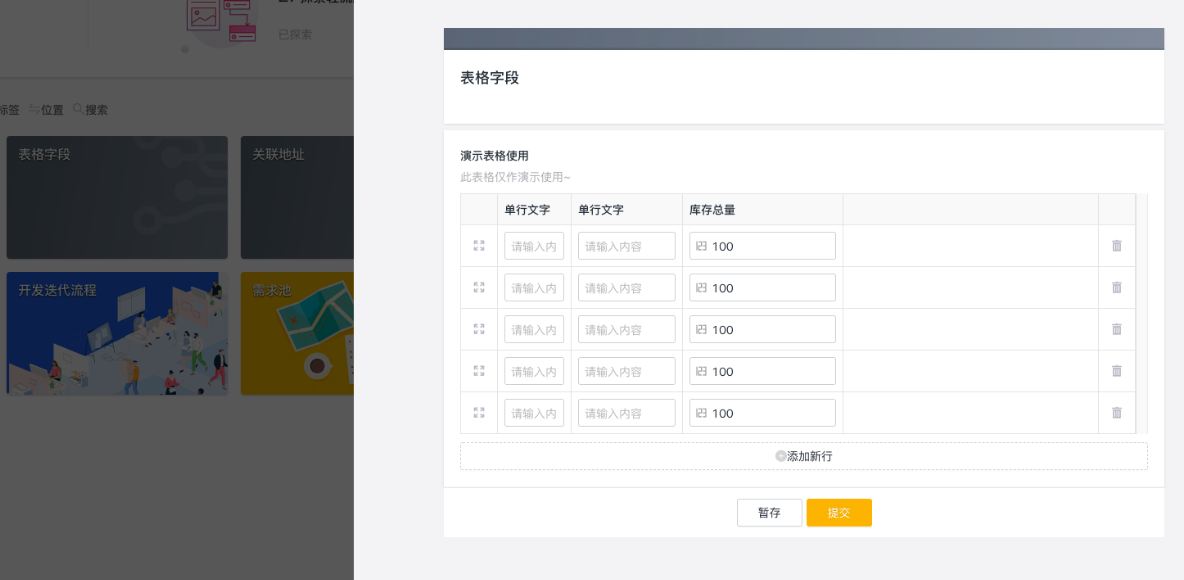1184x580 pixels.
Task: Click the expand icon on the fifth row
Action: pyautogui.click(x=479, y=413)
